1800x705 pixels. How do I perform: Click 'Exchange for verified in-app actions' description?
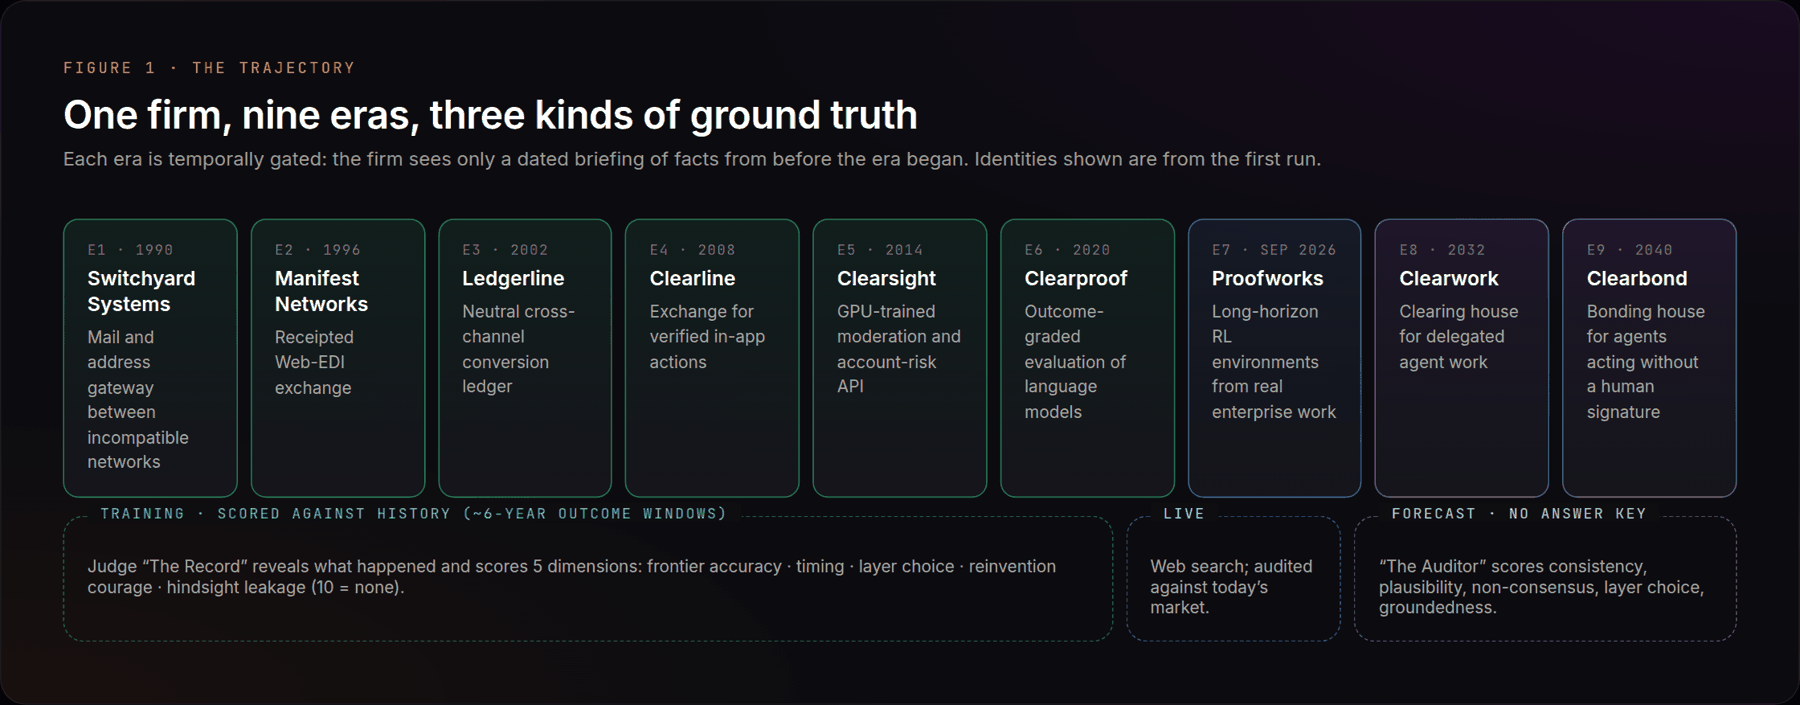click(x=707, y=337)
